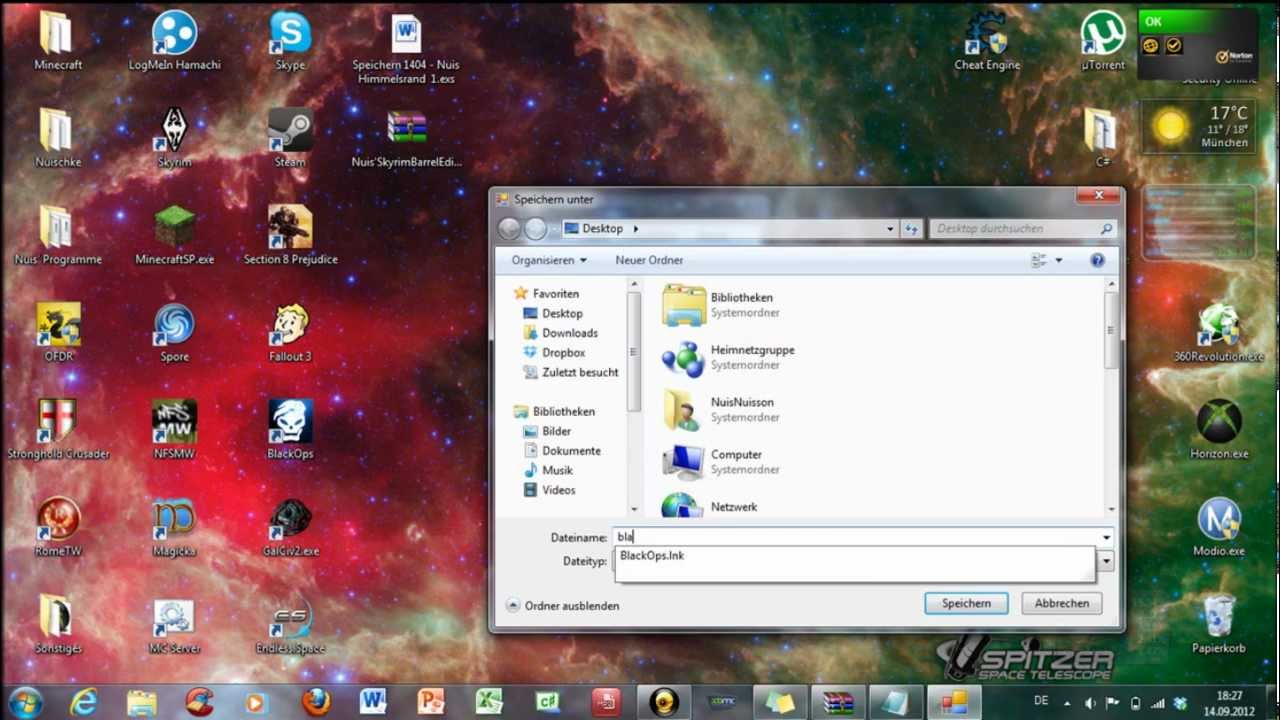The width and height of the screenshot is (1280, 720).
Task: Show hidden tray icons arrow
Action: pyautogui.click(x=1066, y=702)
